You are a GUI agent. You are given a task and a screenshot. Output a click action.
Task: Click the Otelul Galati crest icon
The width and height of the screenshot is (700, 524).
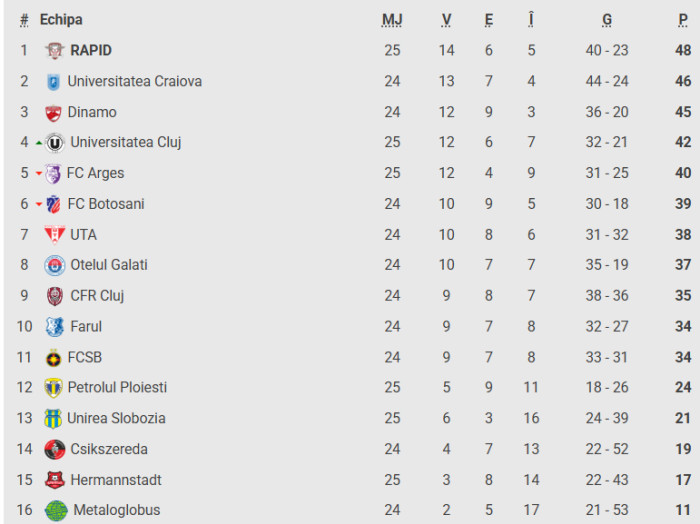click(x=54, y=266)
